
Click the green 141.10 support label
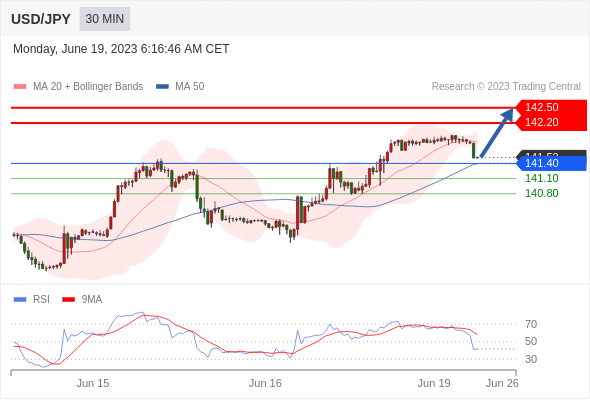coord(541,178)
